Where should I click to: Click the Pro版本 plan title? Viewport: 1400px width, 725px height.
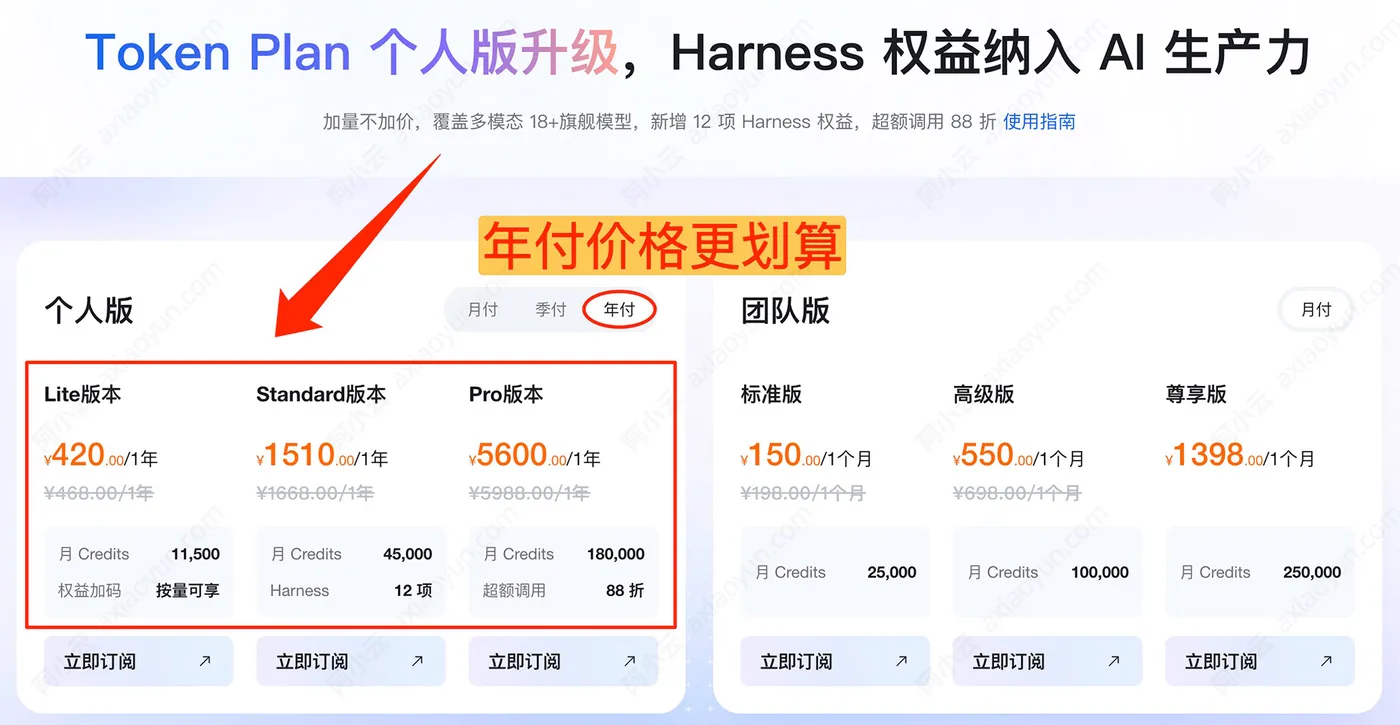click(506, 394)
